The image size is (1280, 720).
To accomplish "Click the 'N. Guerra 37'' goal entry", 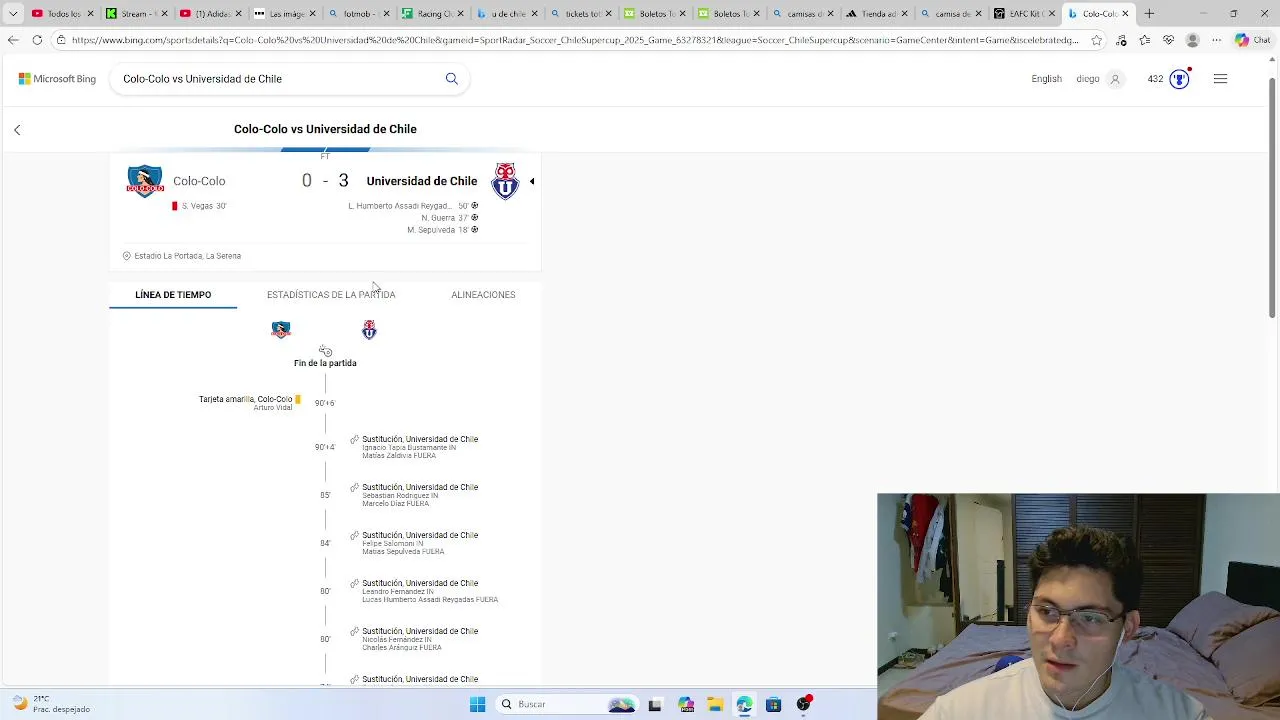I will (449, 218).
